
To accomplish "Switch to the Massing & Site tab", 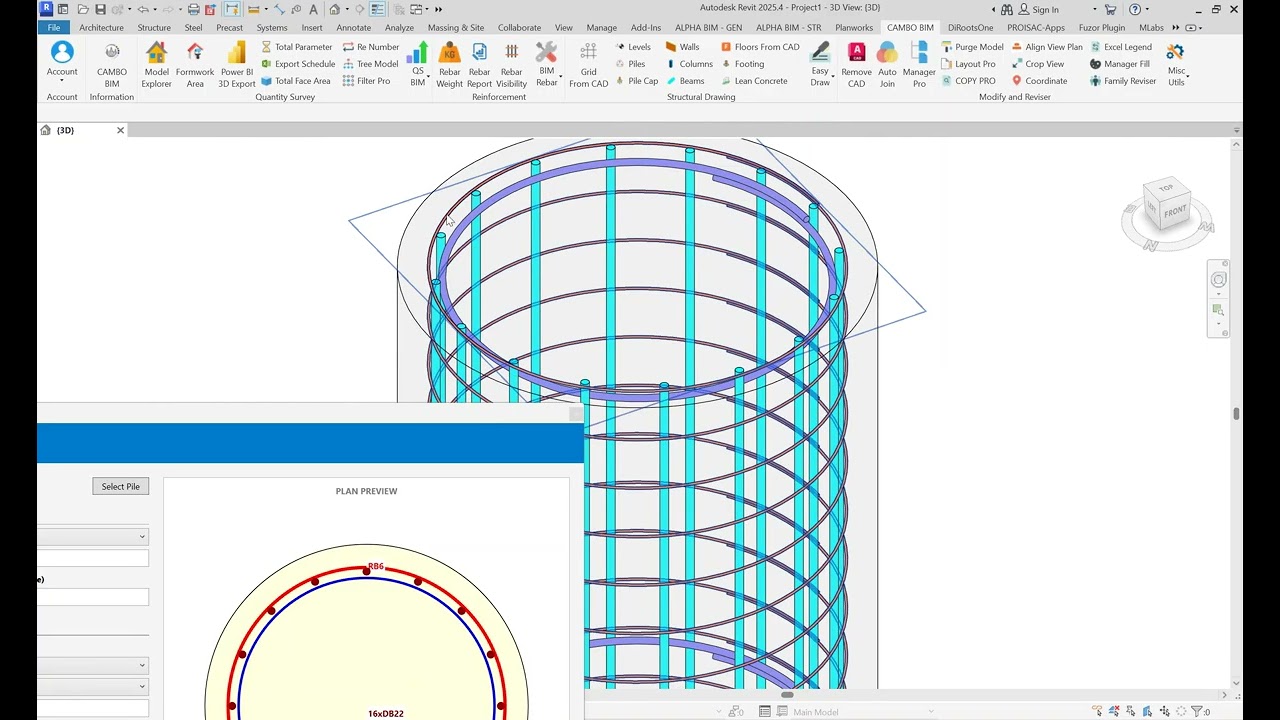I will tap(456, 28).
